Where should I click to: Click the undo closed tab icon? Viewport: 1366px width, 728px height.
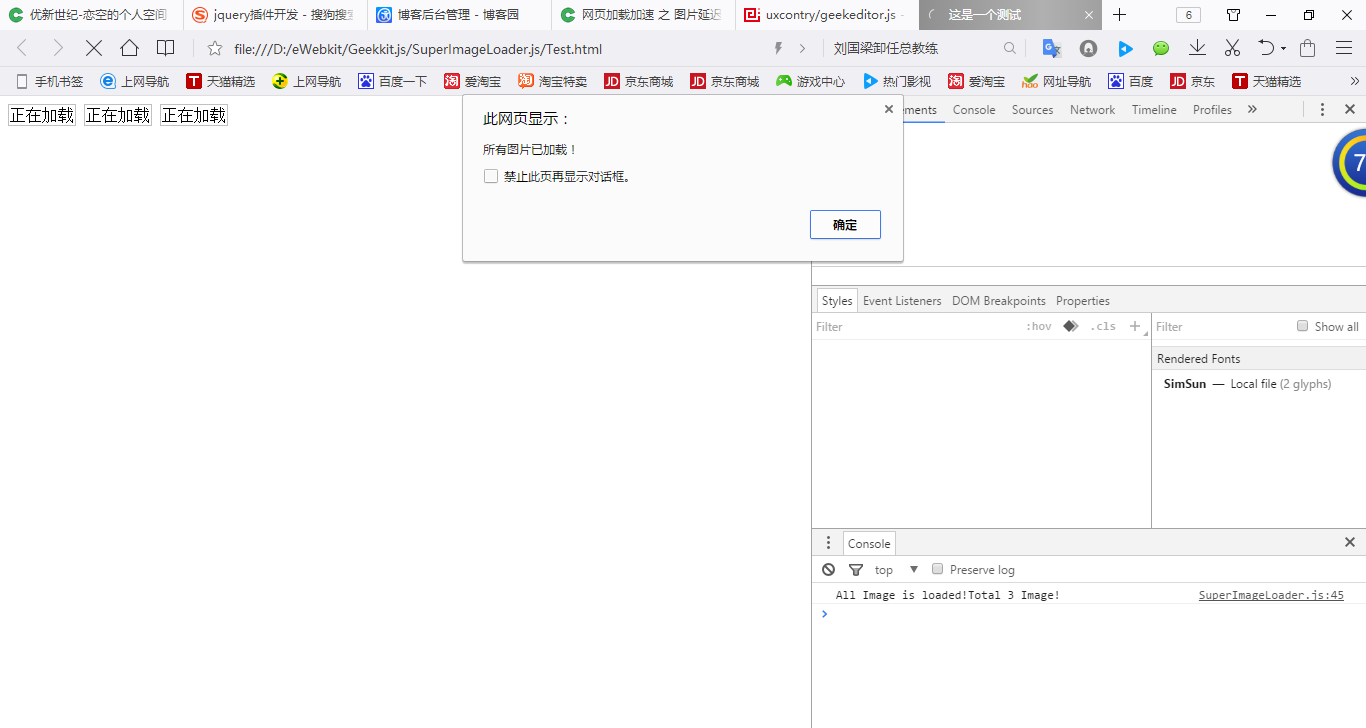click(1266, 48)
